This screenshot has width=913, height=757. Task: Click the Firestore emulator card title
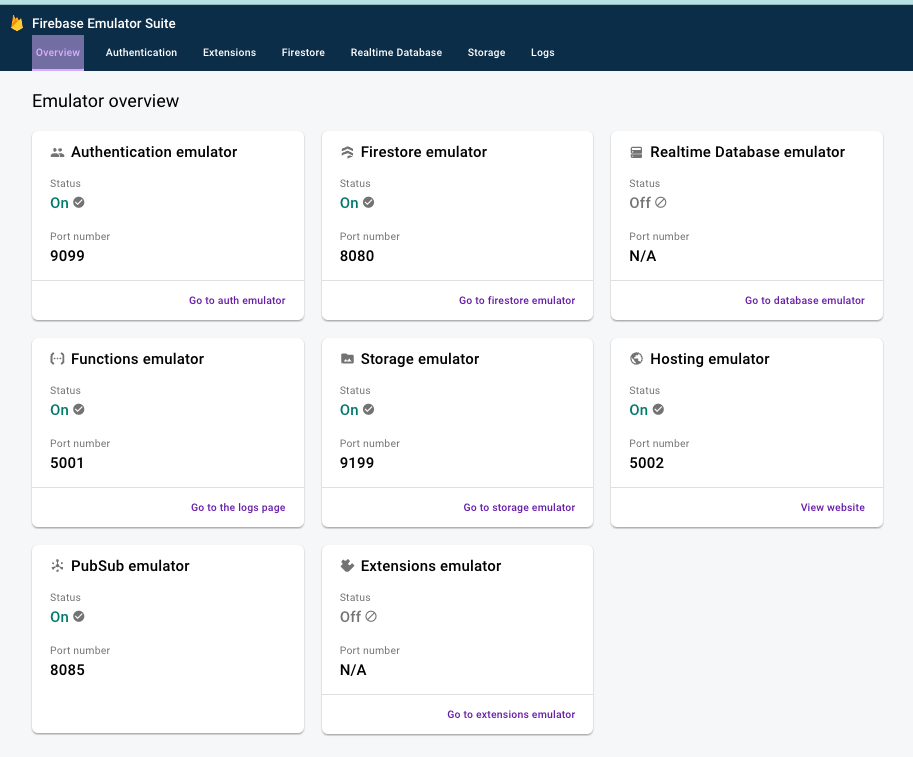pos(424,152)
